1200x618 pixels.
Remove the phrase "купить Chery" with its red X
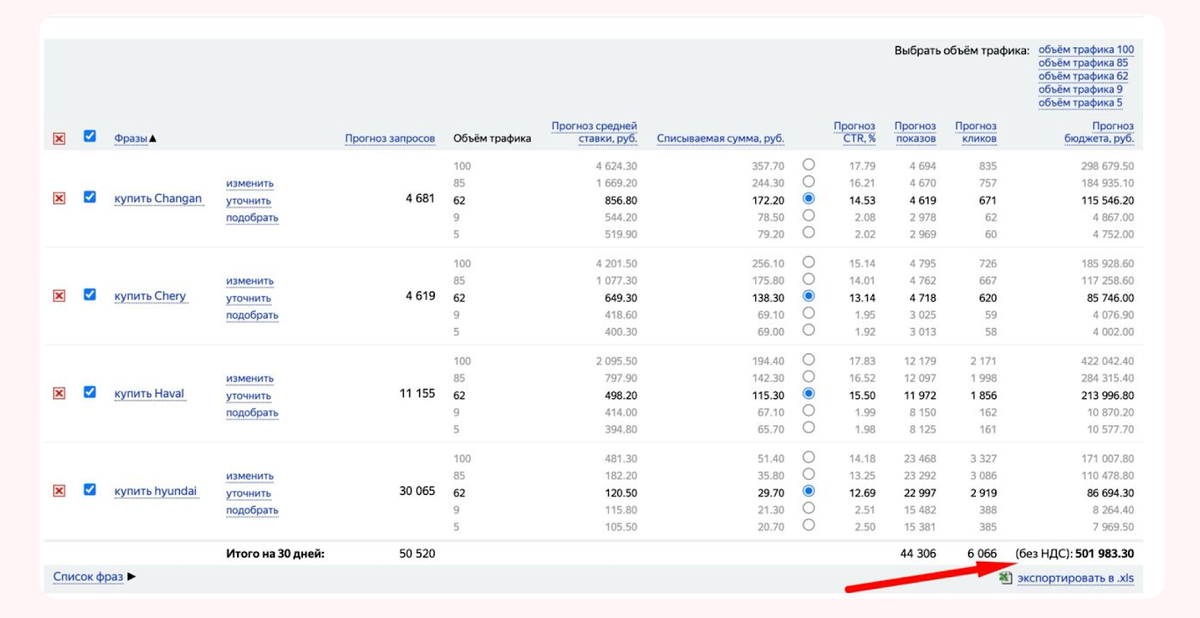coord(59,296)
